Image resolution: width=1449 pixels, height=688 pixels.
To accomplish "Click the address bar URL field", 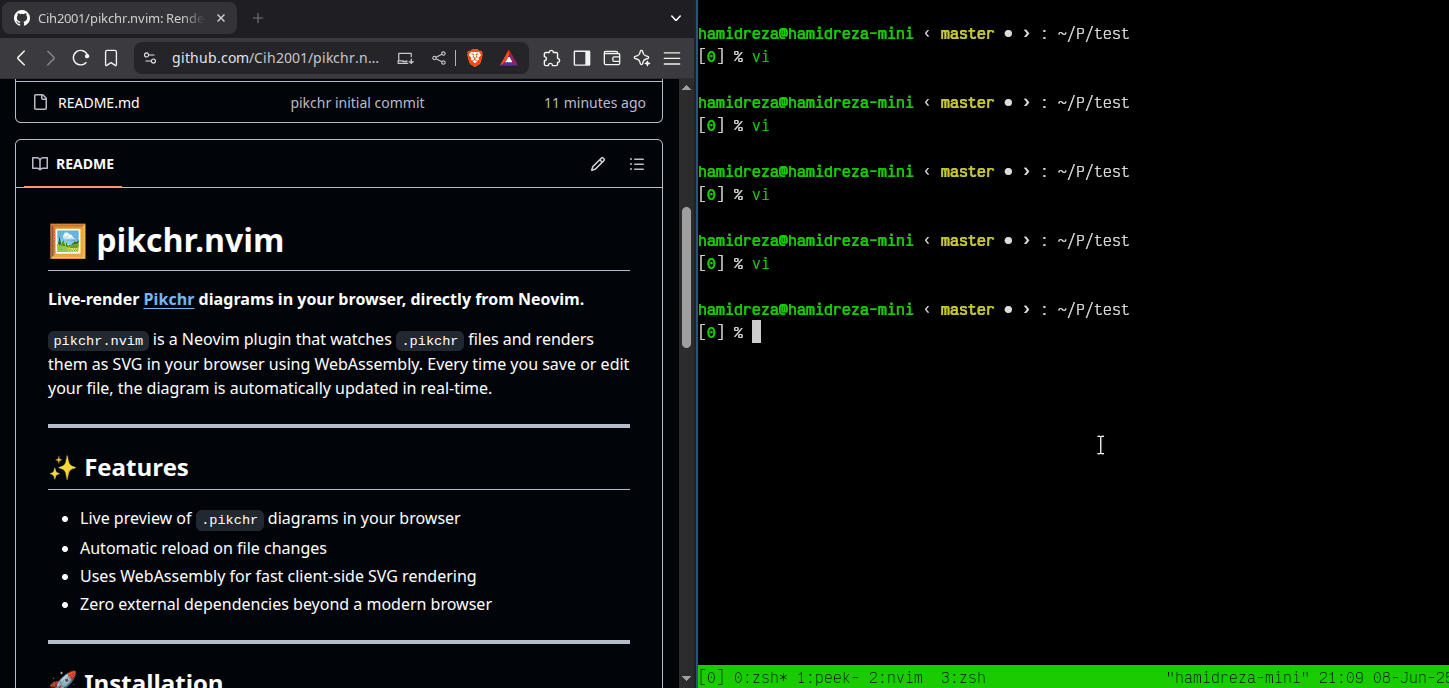I will [x=276, y=58].
